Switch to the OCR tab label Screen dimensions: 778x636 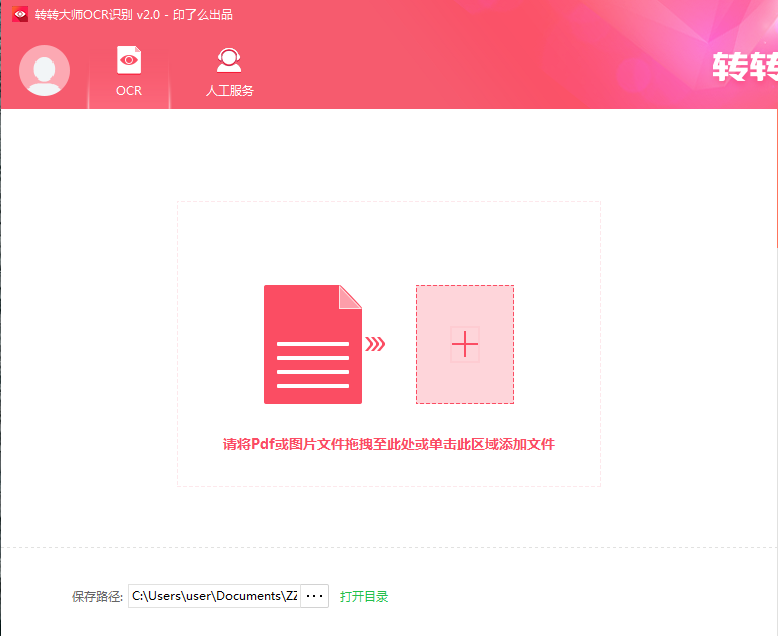tap(129, 91)
